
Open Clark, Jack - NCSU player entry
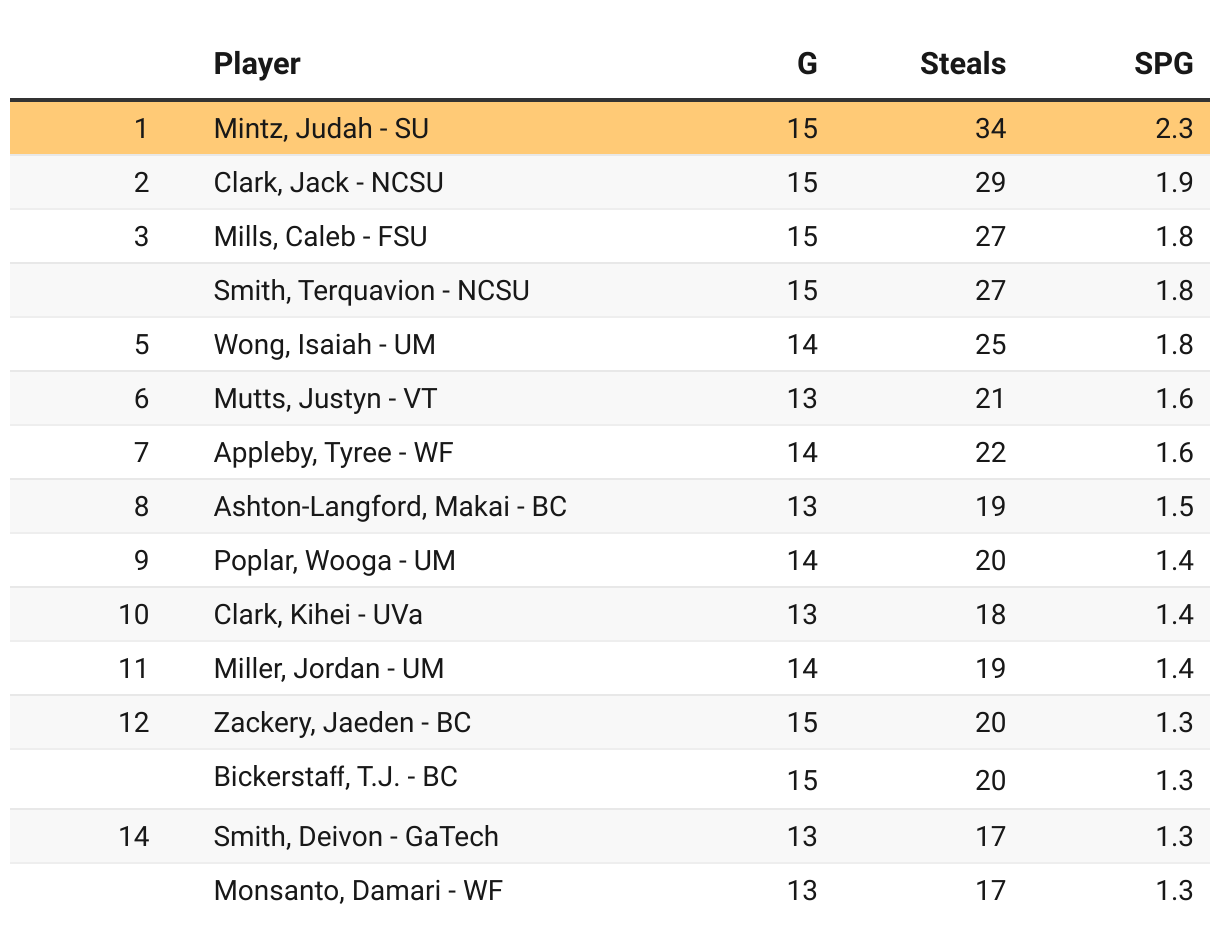click(328, 182)
